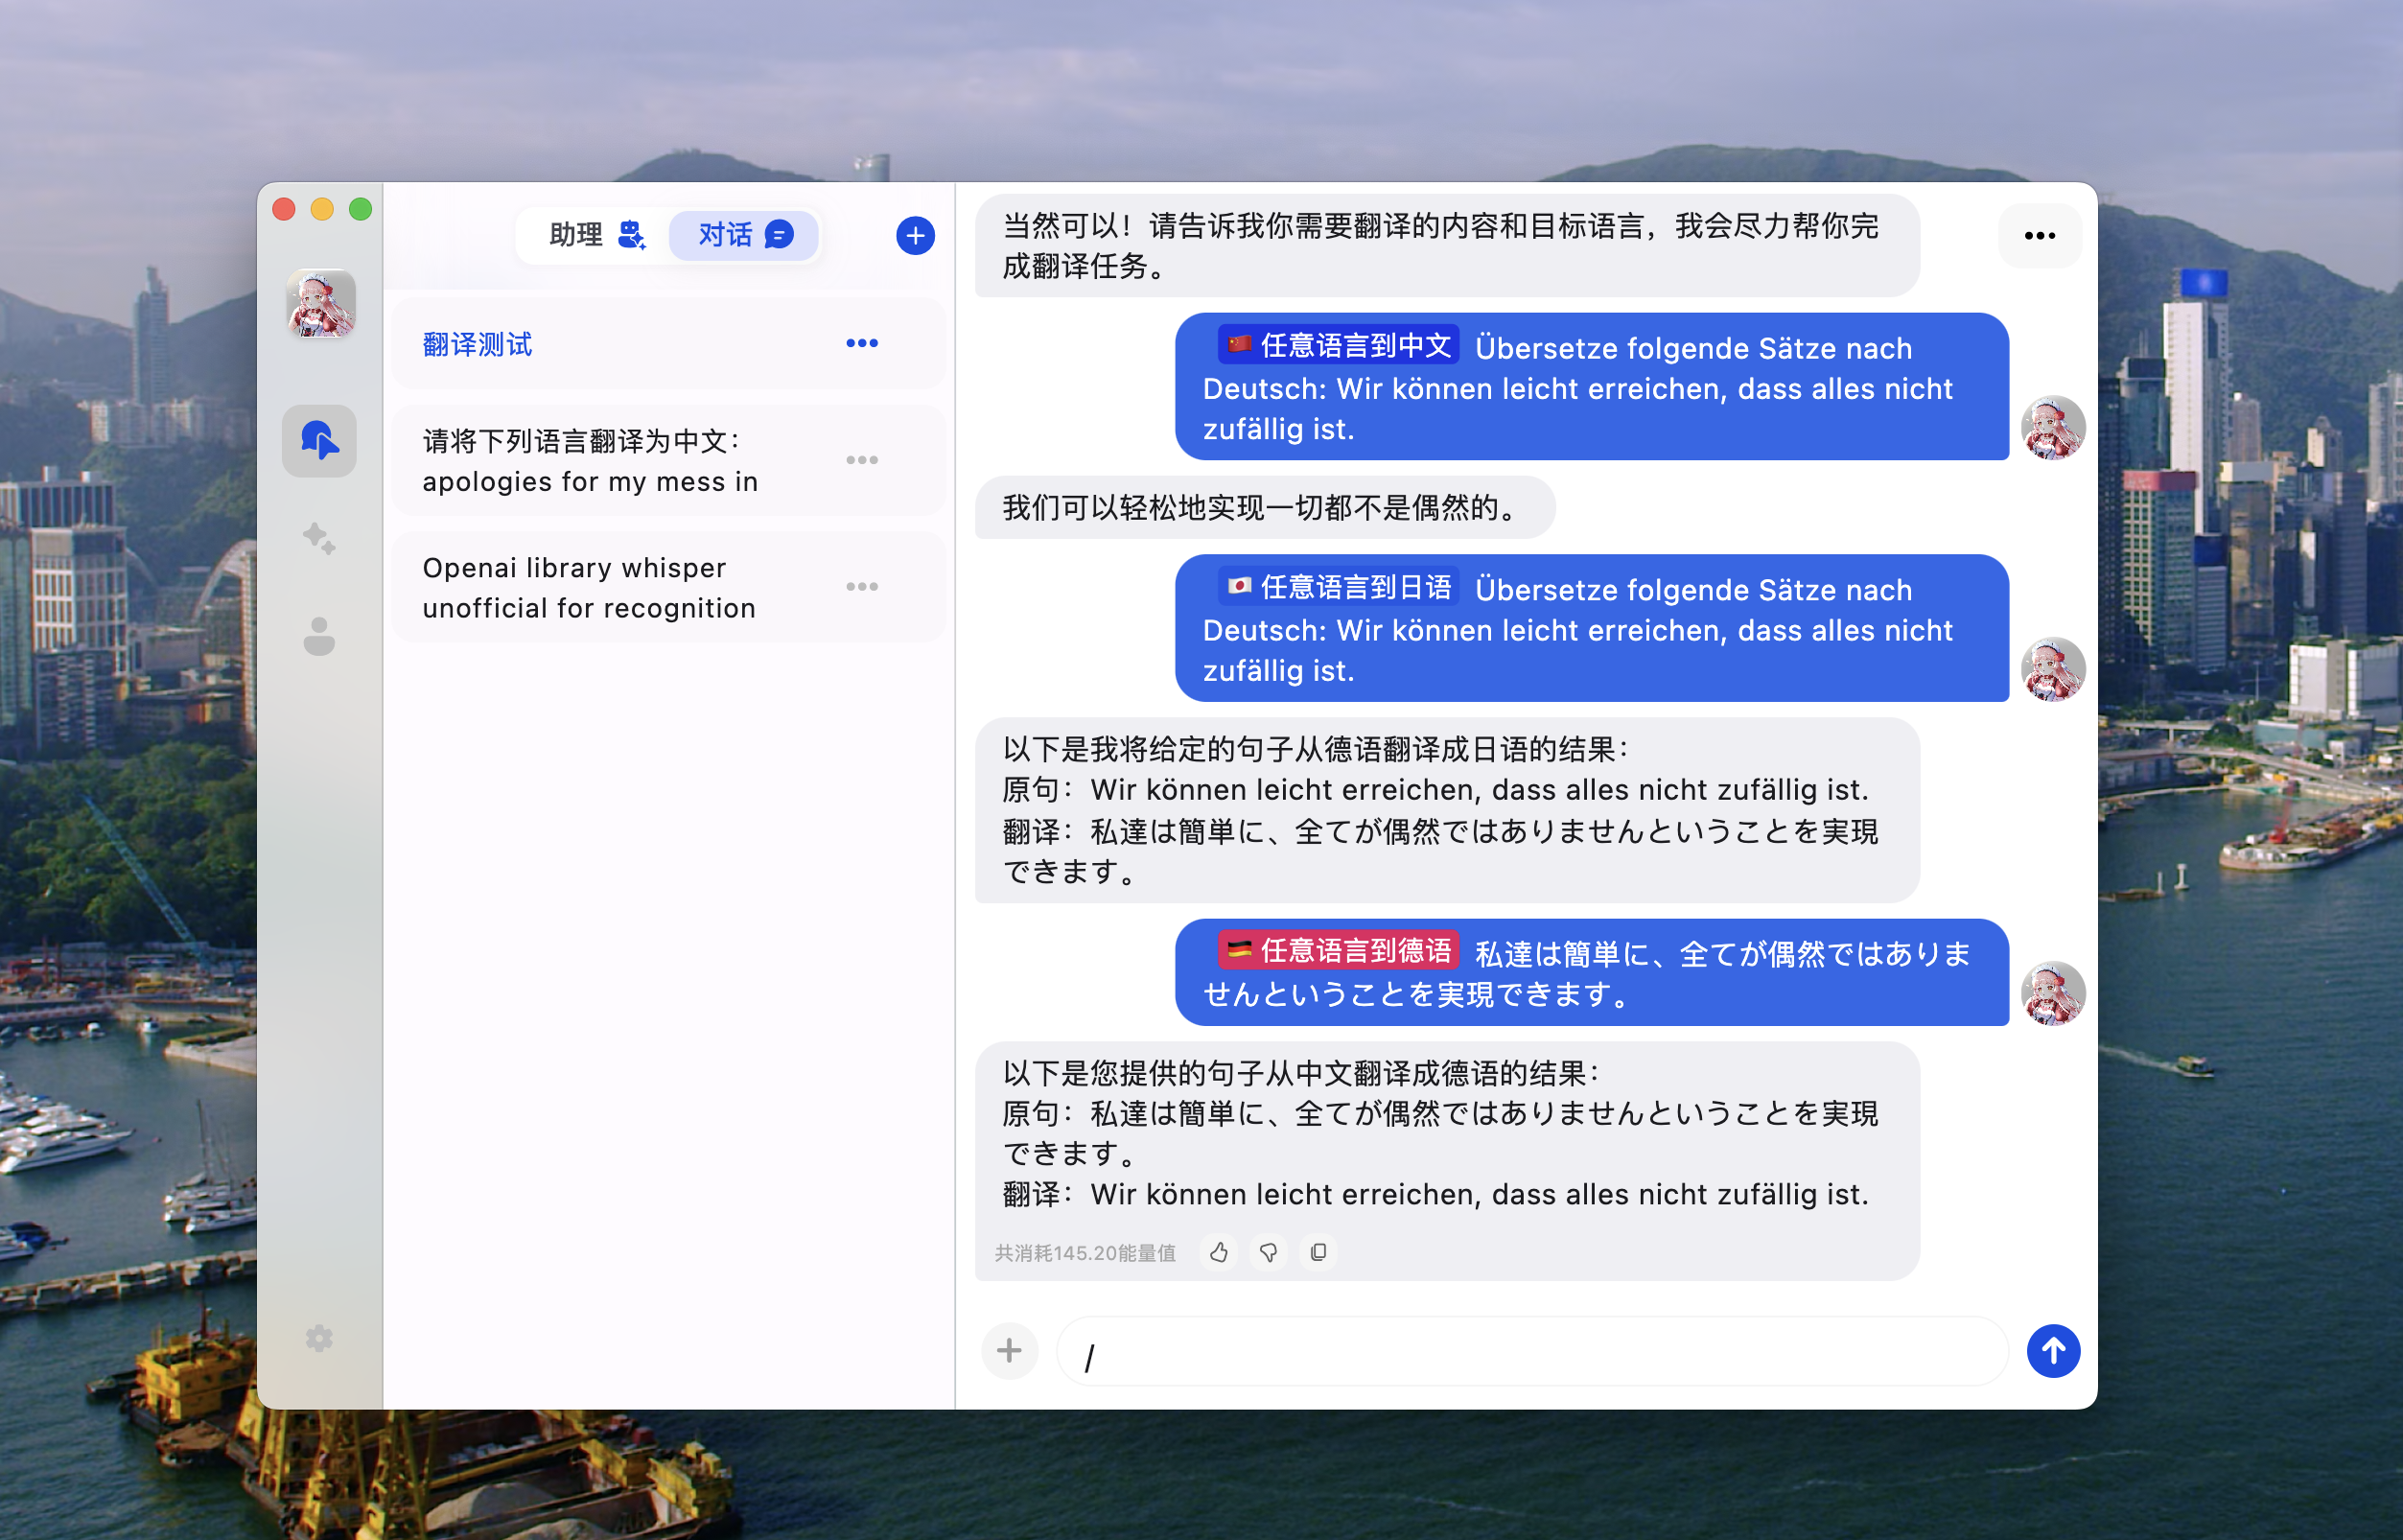Open the person profile sidebar icon
The image size is (2403, 1540).
(x=319, y=636)
